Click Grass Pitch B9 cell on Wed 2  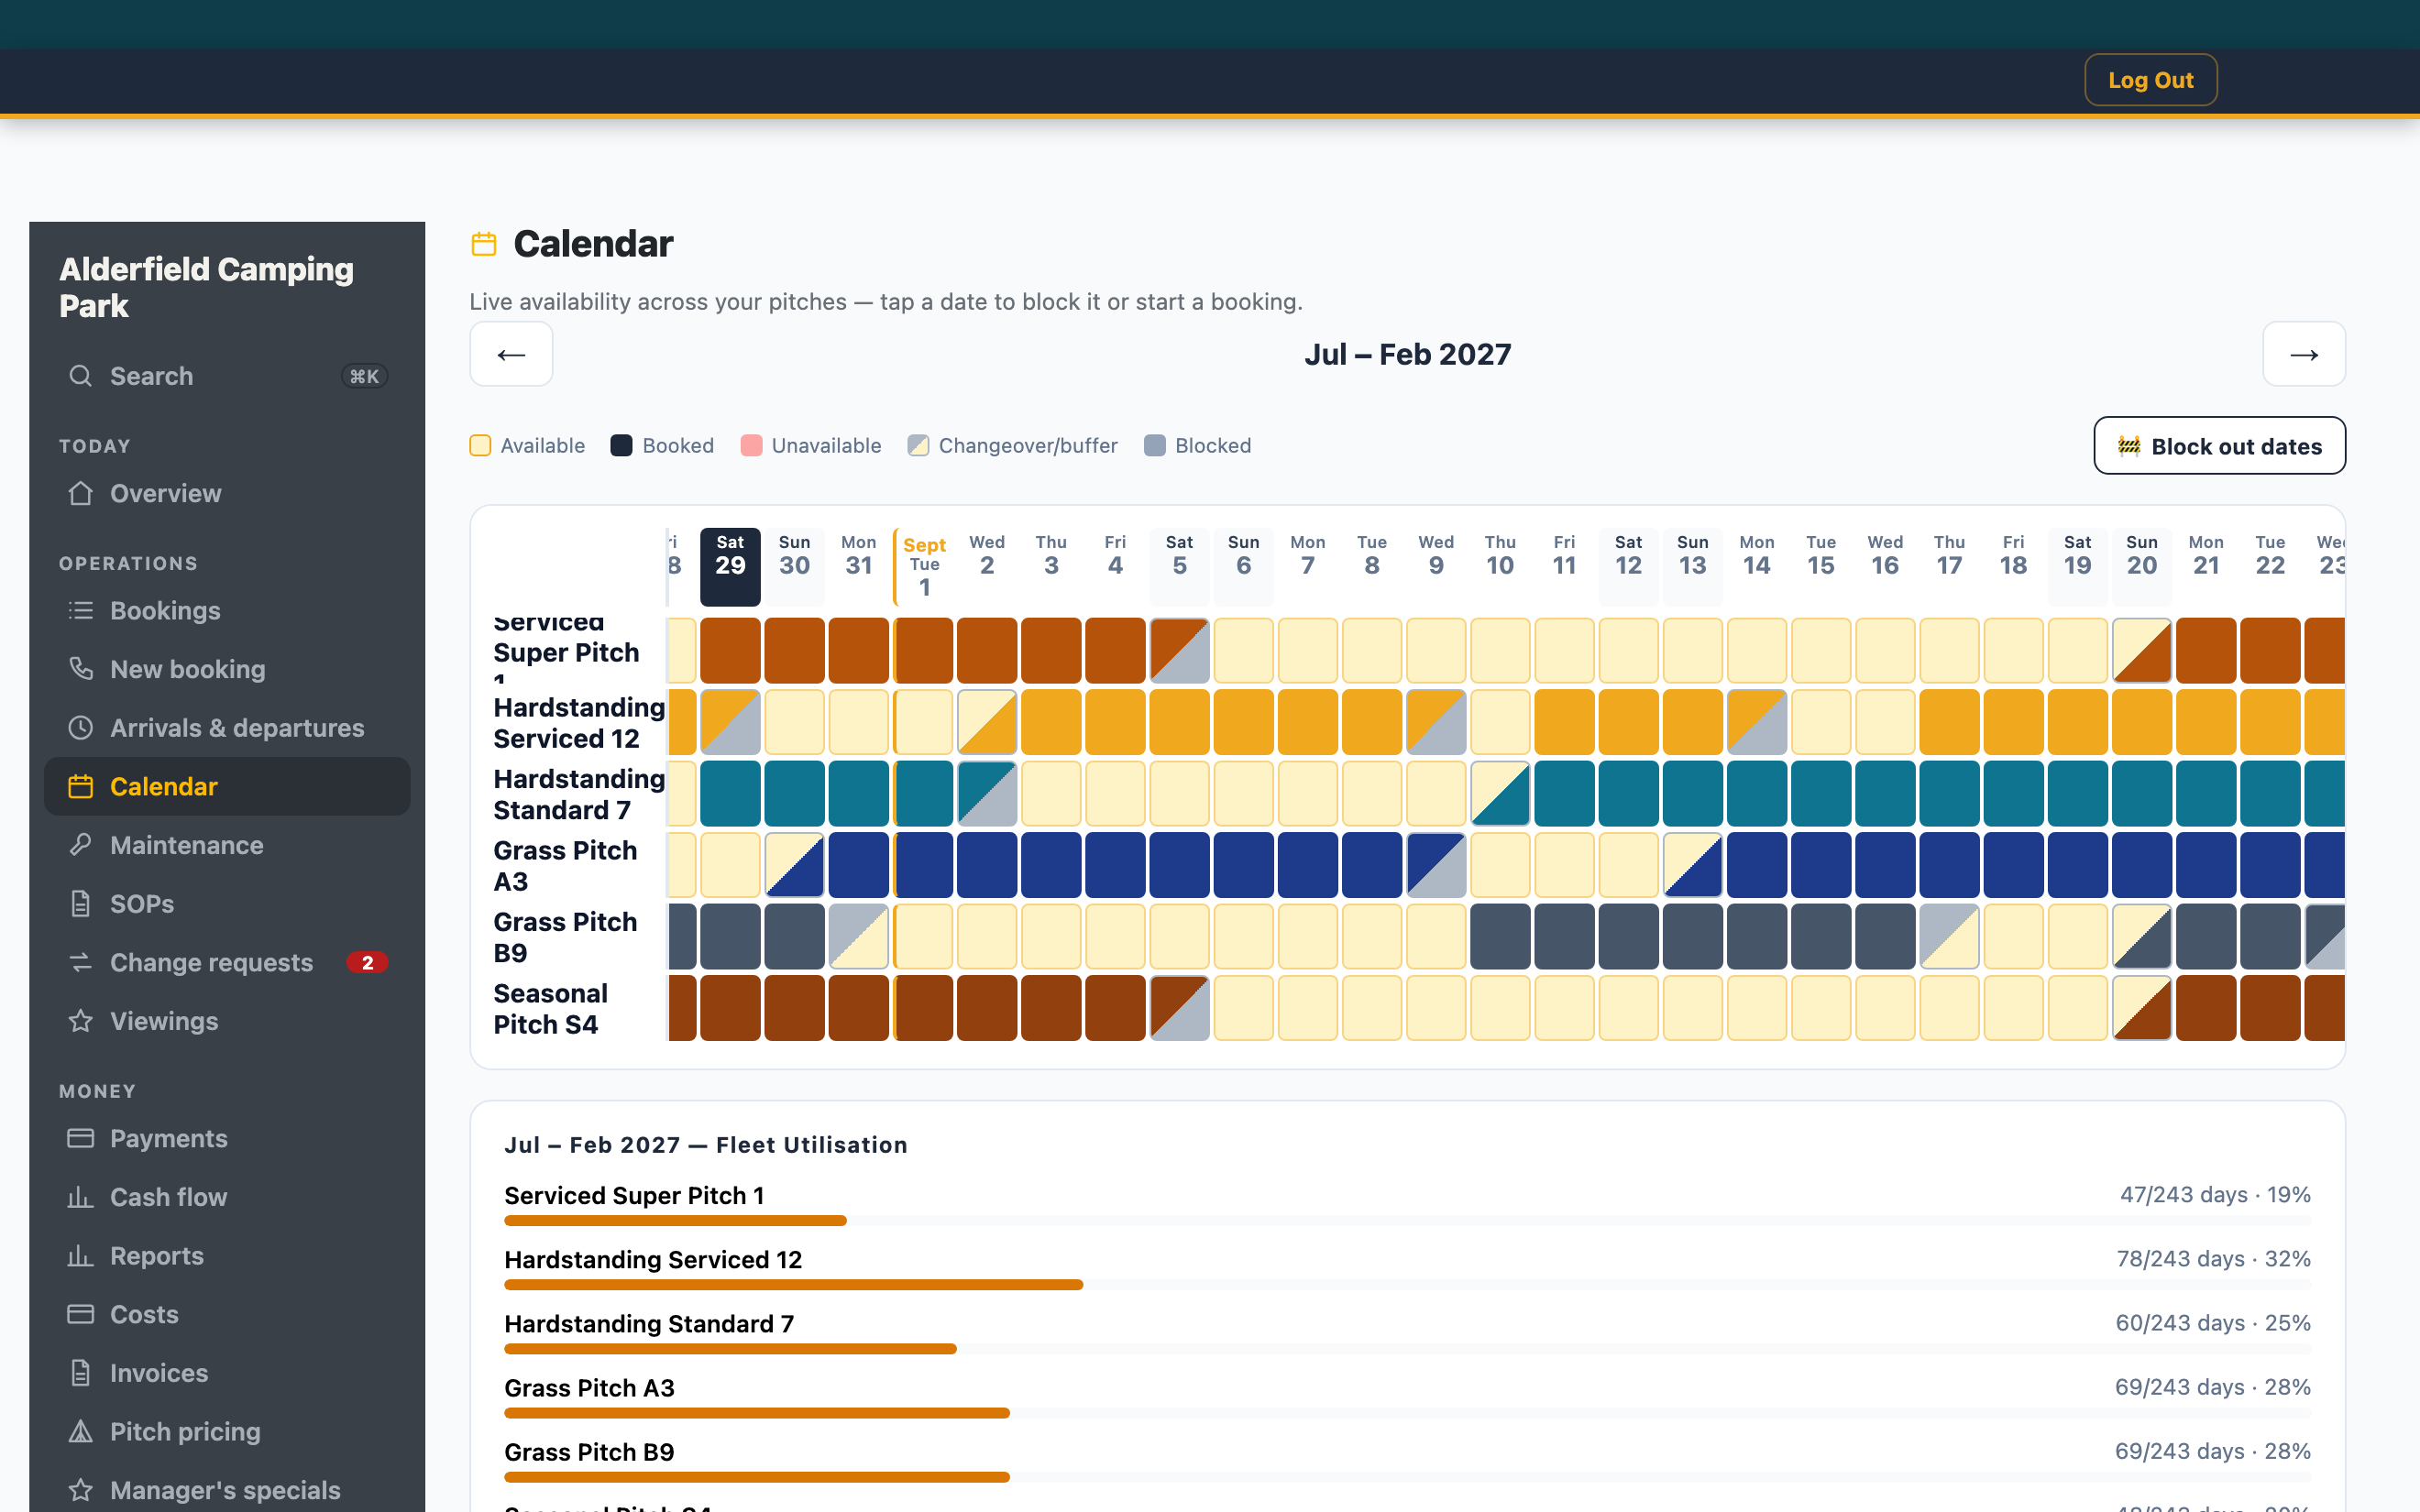tap(987, 937)
